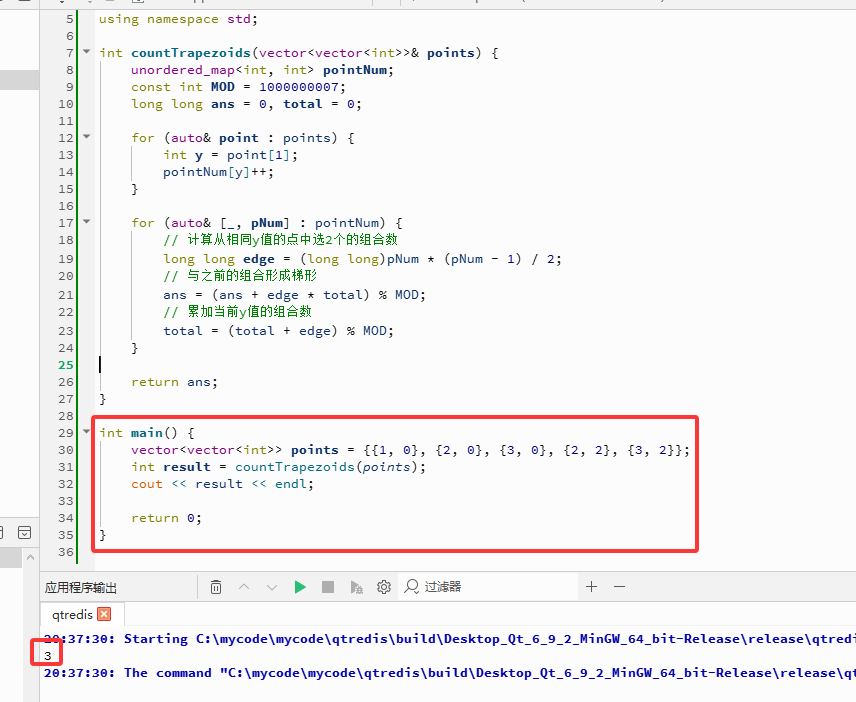Focus the 过滤器 filter input field
Viewport: 856px width, 702px height.
coord(489,587)
